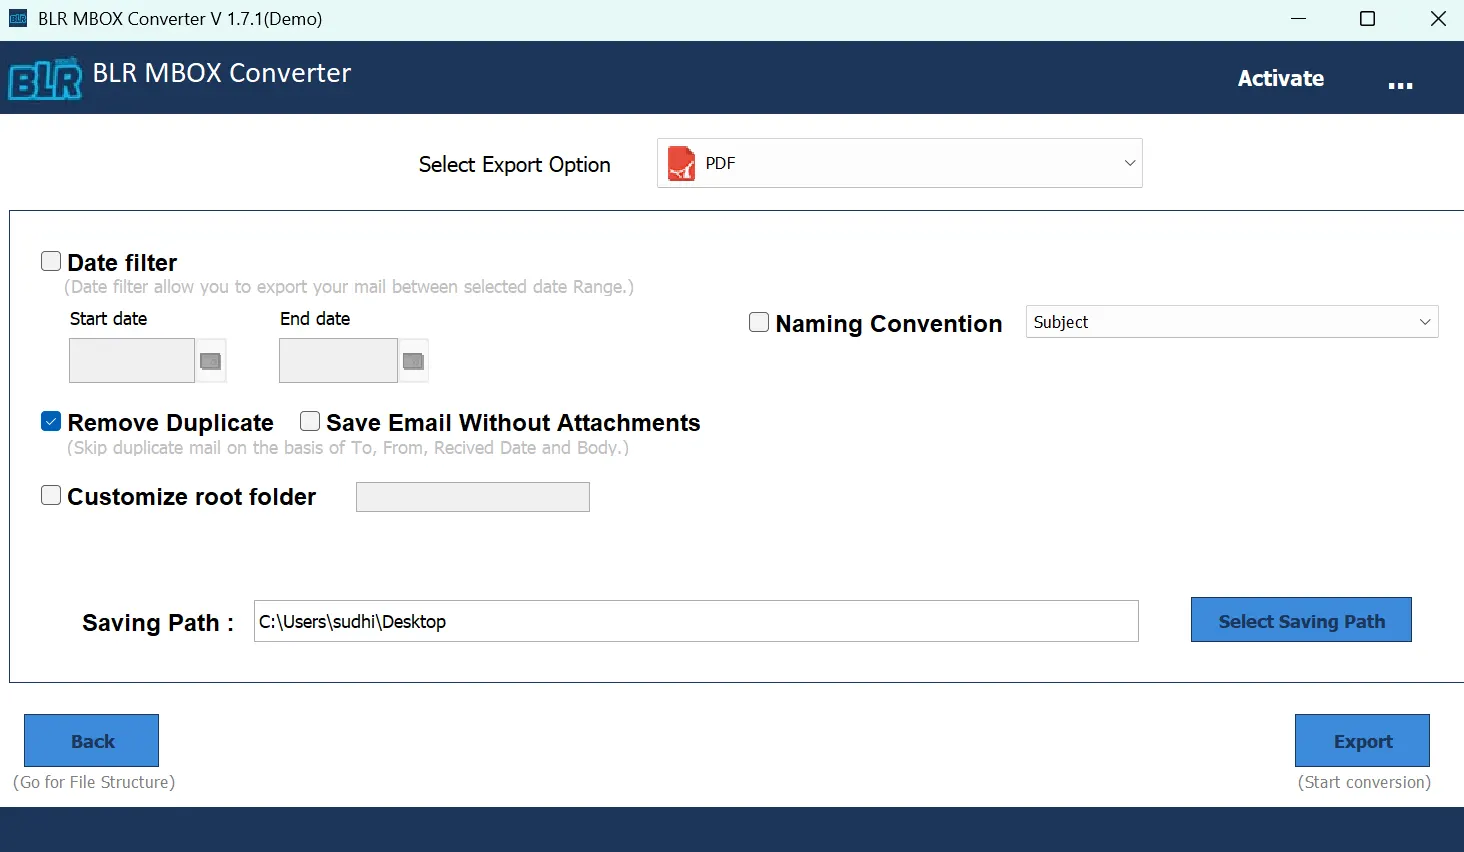
Task: Click the PDF icon in export option
Action: point(681,163)
